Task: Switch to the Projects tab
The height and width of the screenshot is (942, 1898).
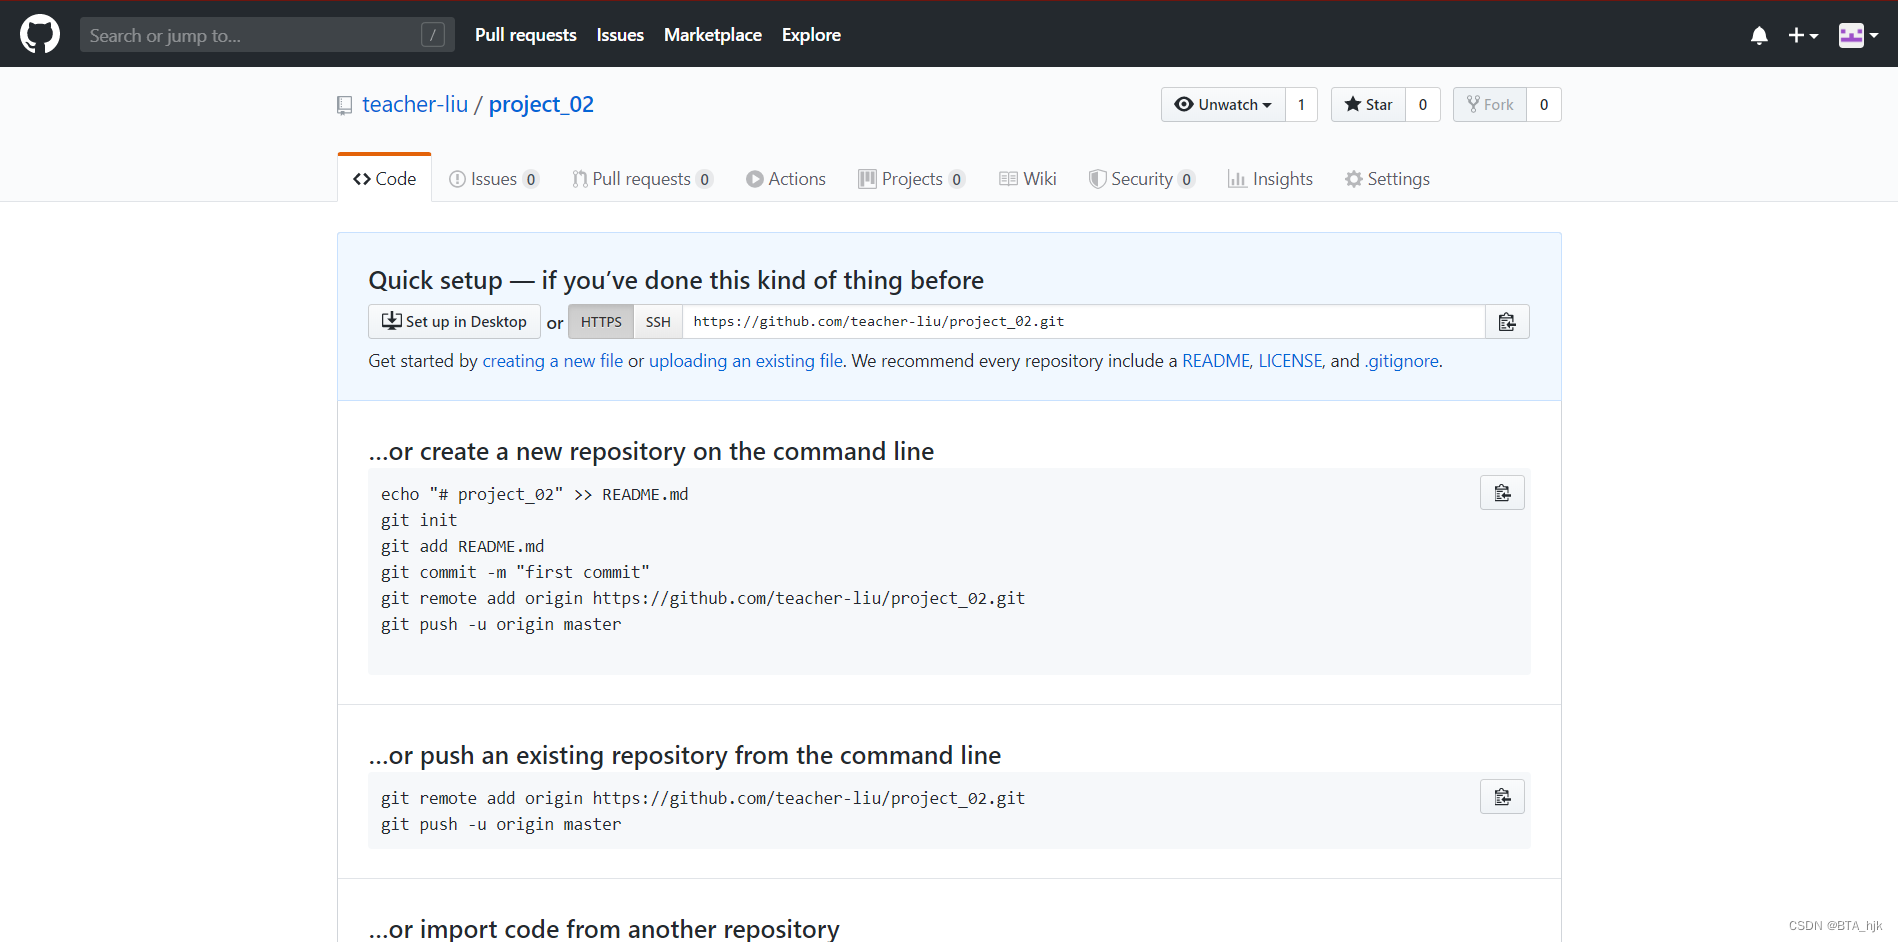Action: tap(912, 179)
